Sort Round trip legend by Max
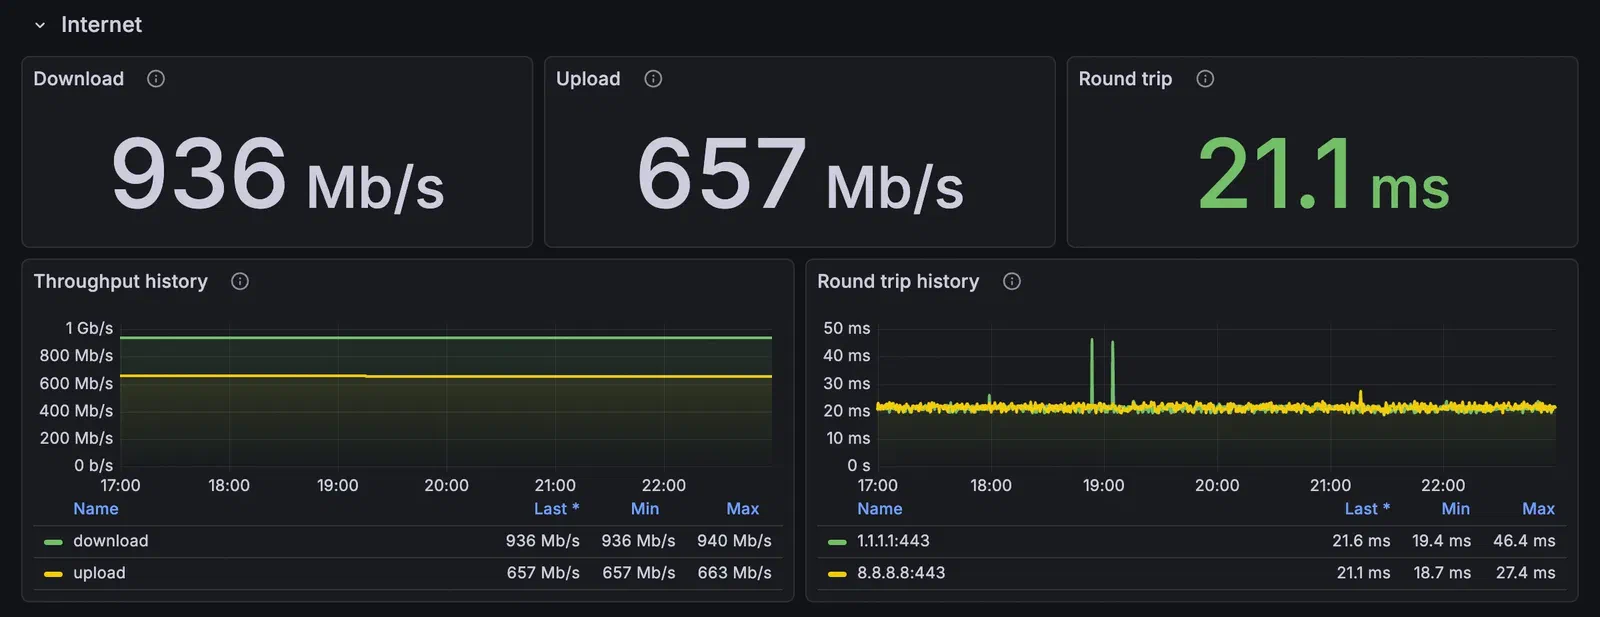 click(1538, 509)
